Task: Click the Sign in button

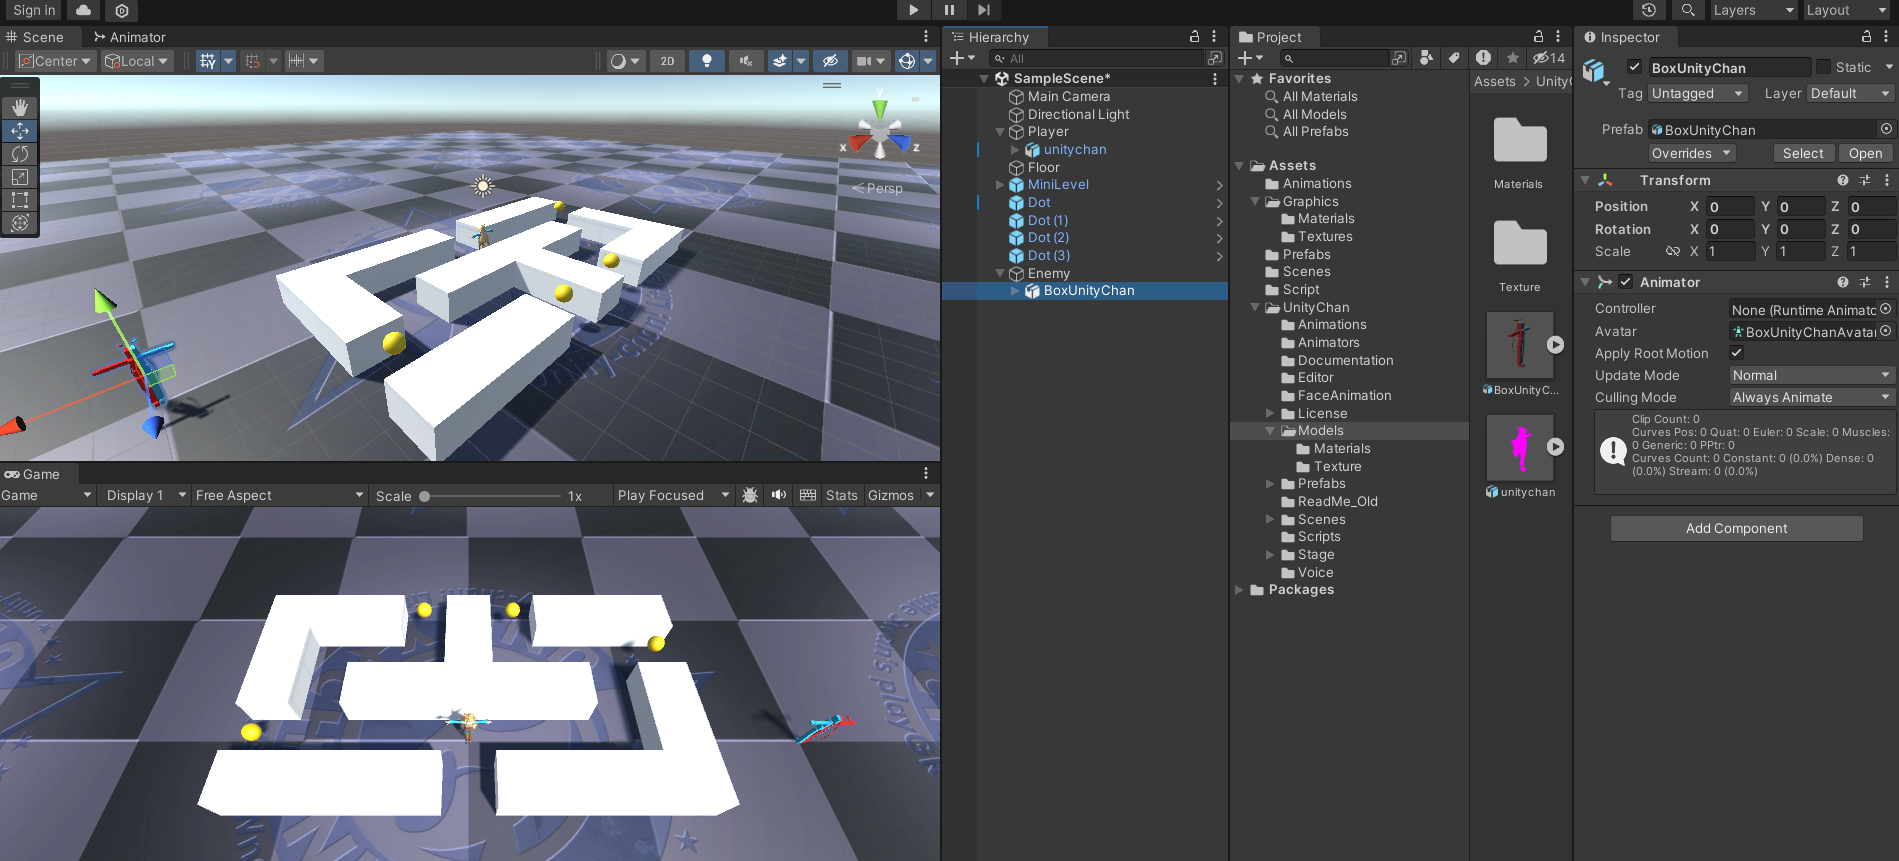Action: click(x=34, y=10)
